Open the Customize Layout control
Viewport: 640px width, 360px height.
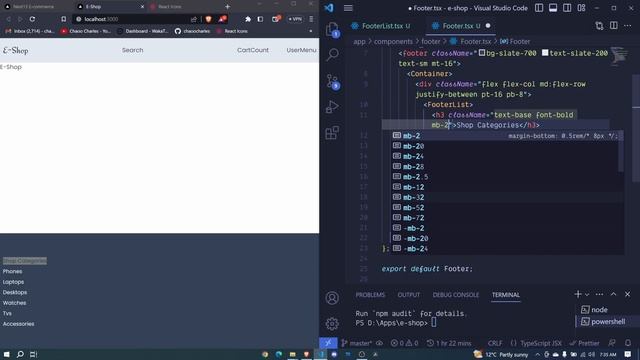click(x=581, y=8)
